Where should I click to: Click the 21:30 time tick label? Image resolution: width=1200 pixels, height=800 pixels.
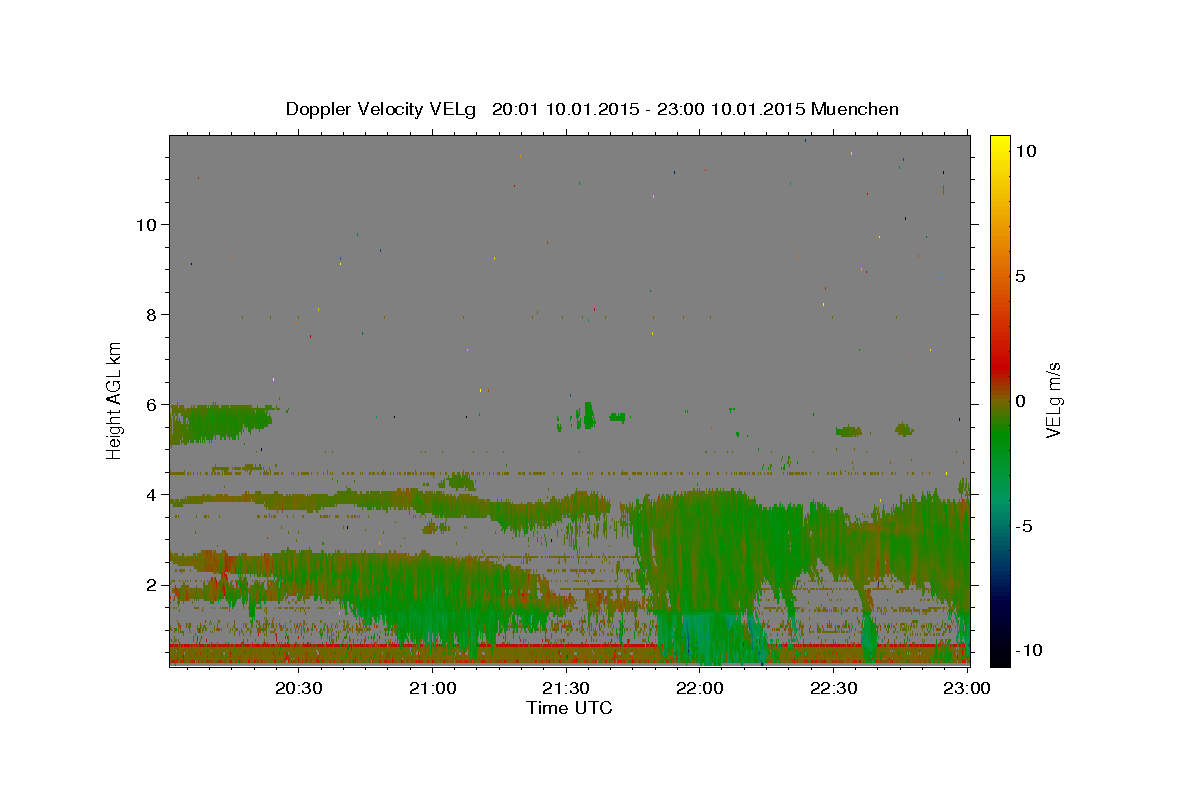coord(566,688)
